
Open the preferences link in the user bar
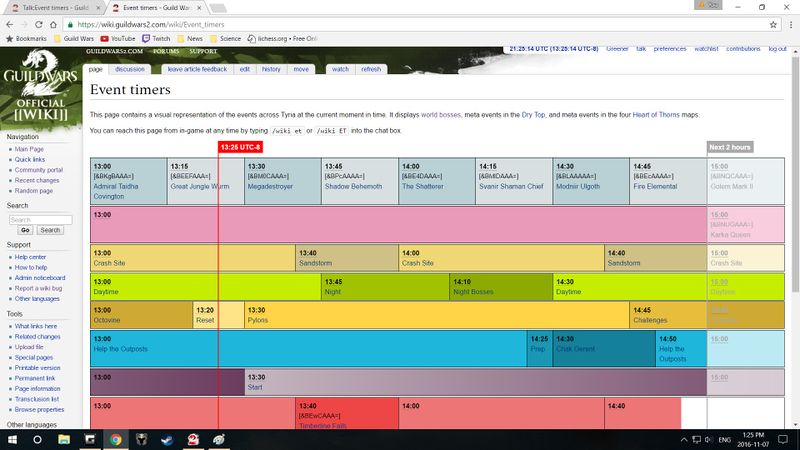pyautogui.click(x=670, y=49)
